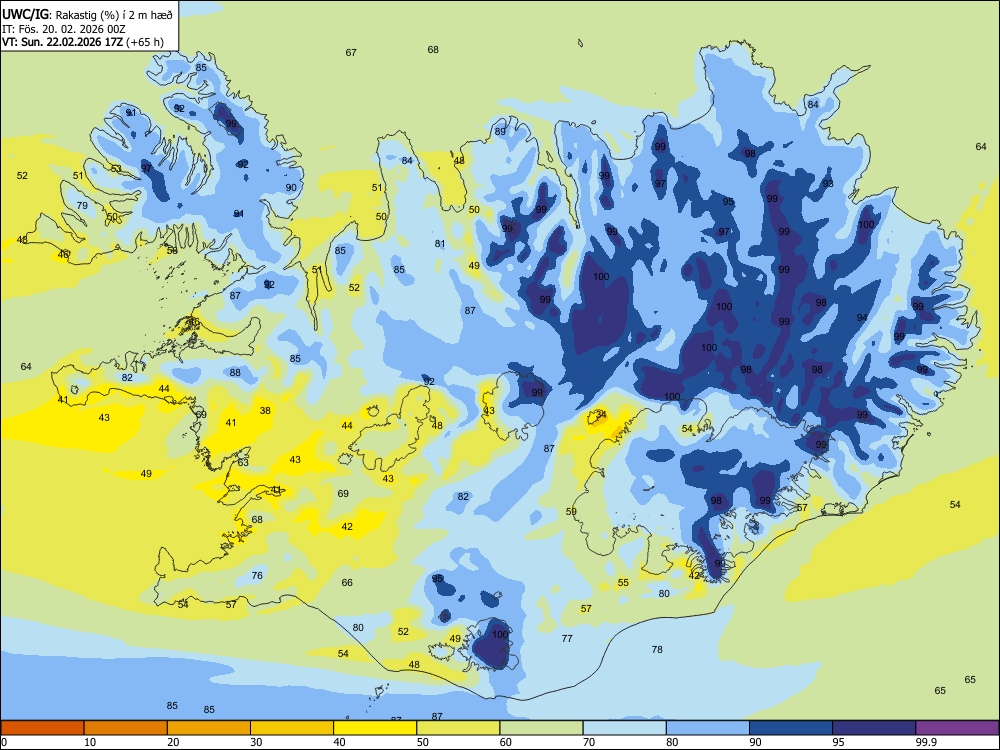Click the 'VT: Sun. 22.02.2026 17Z (+65 h)' line
The width and height of the screenshot is (1000, 750).
[x=83, y=42]
